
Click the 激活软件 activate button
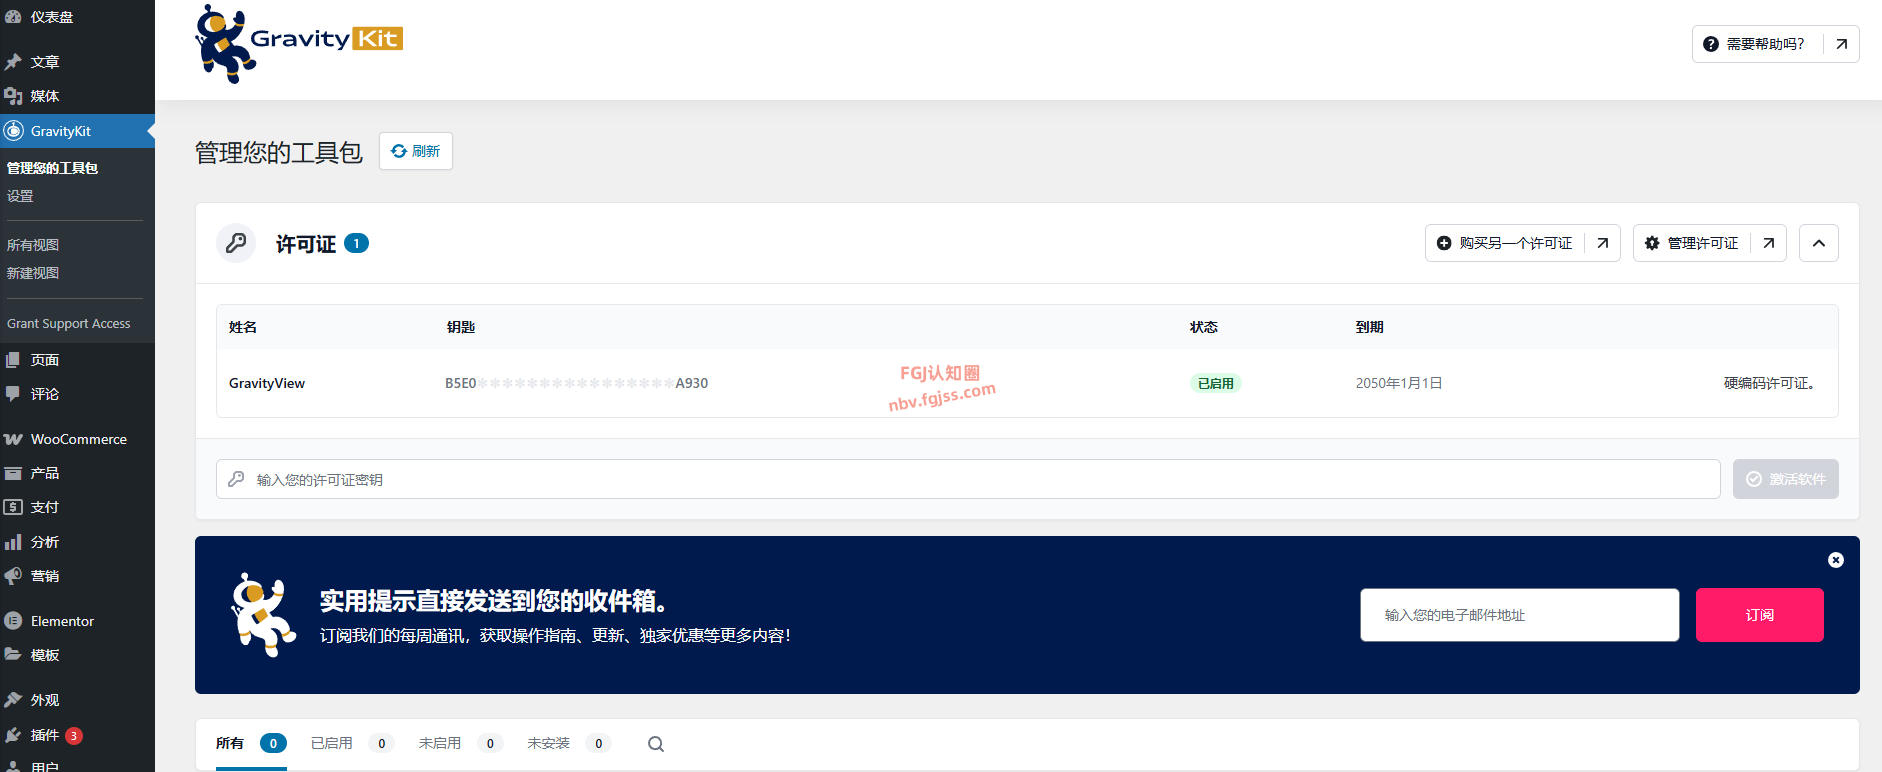click(x=1785, y=479)
